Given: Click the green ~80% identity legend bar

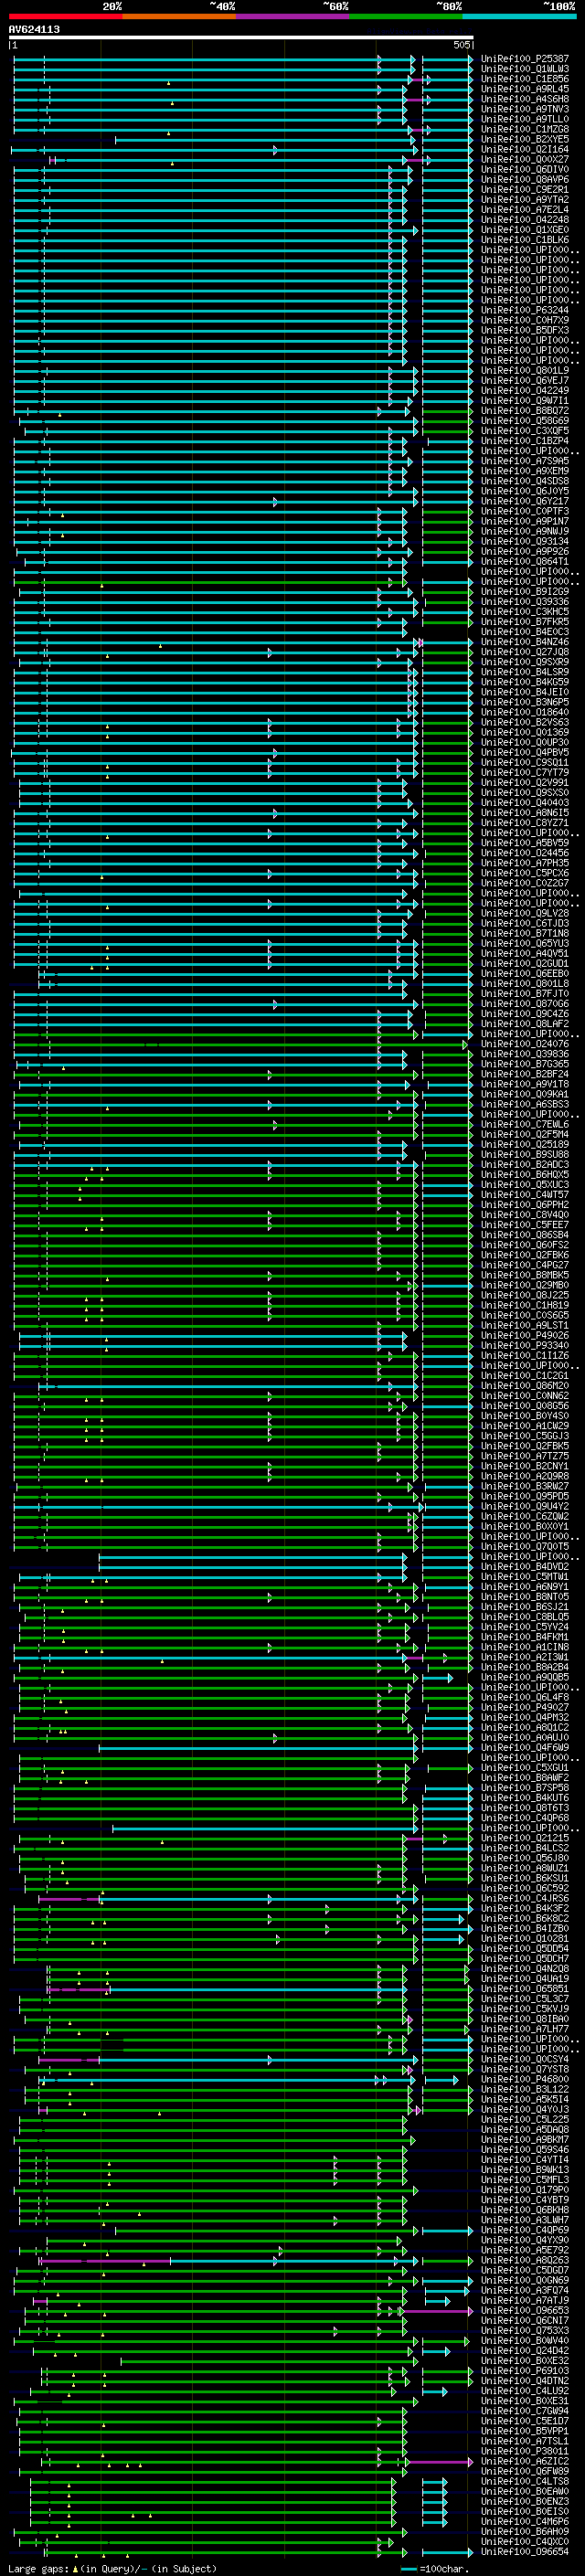Looking at the screenshot, I should [406, 16].
